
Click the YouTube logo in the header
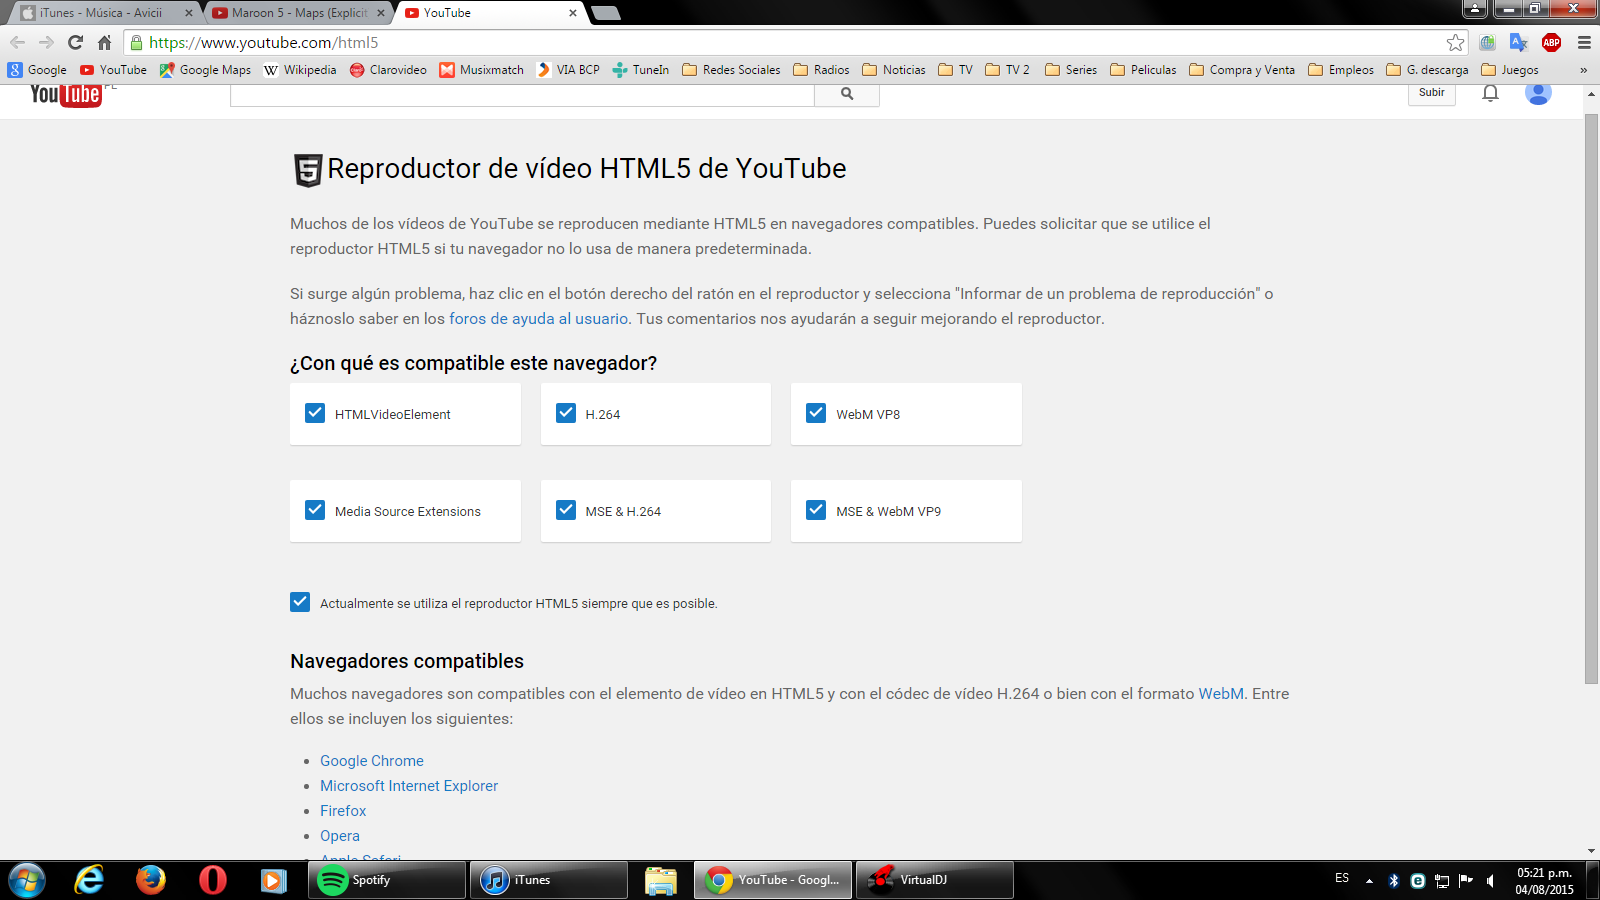point(66,94)
